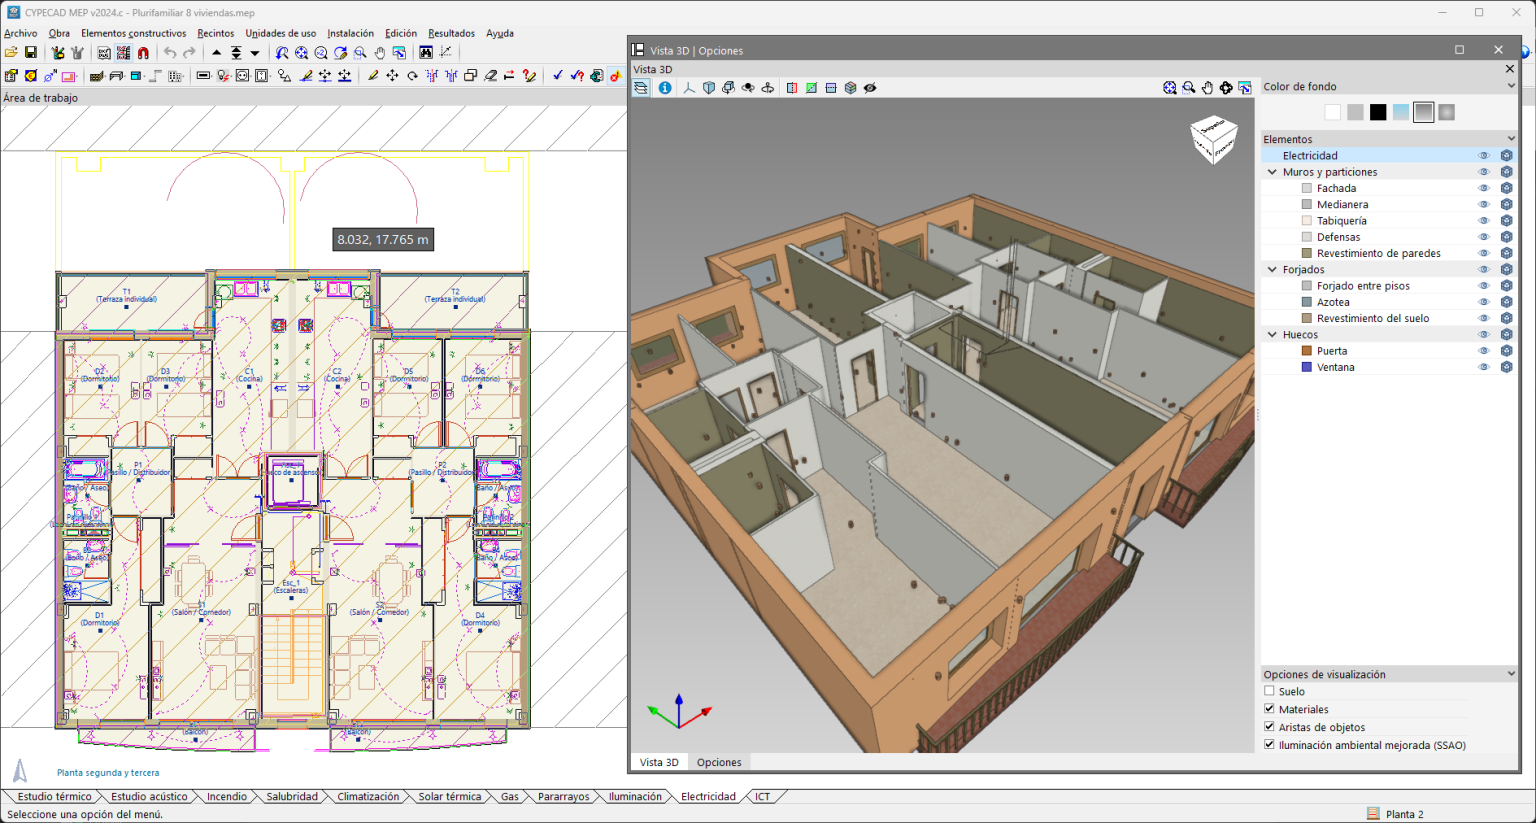Open the Resultados menu
The height and width of the screenshot is (823, 1536).
(x=451, y=33)
